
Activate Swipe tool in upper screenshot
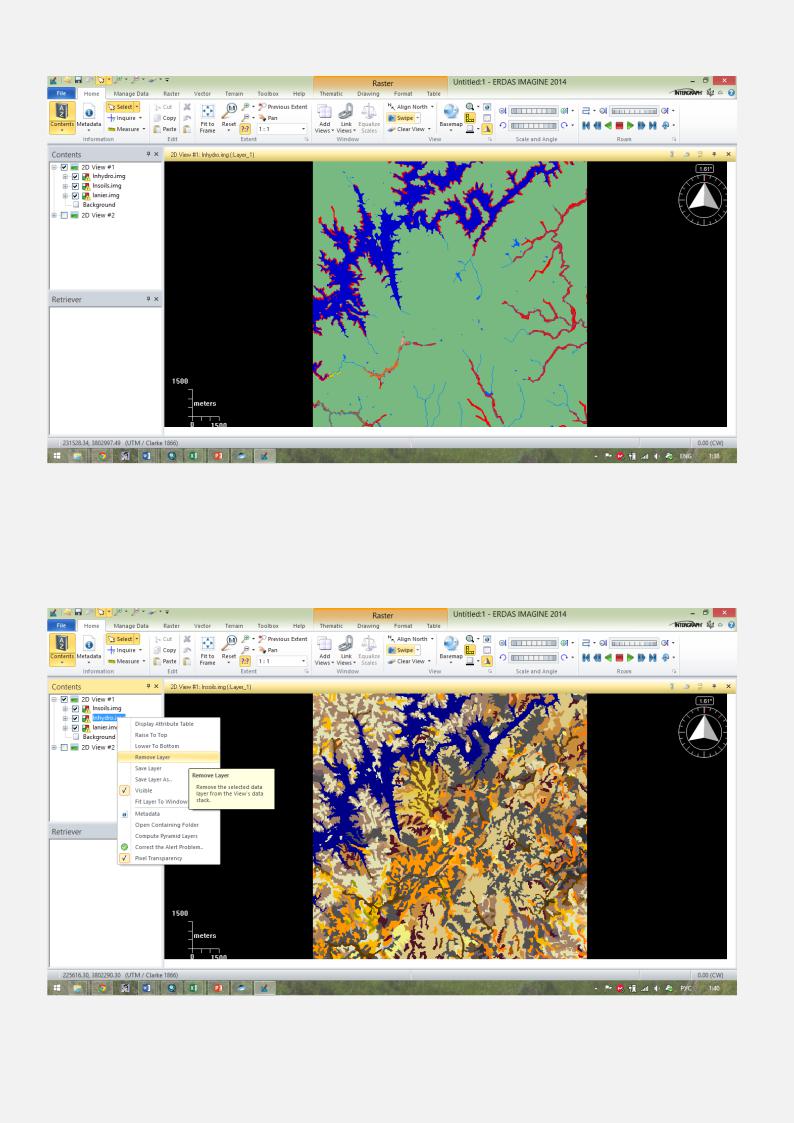point(402,118)
